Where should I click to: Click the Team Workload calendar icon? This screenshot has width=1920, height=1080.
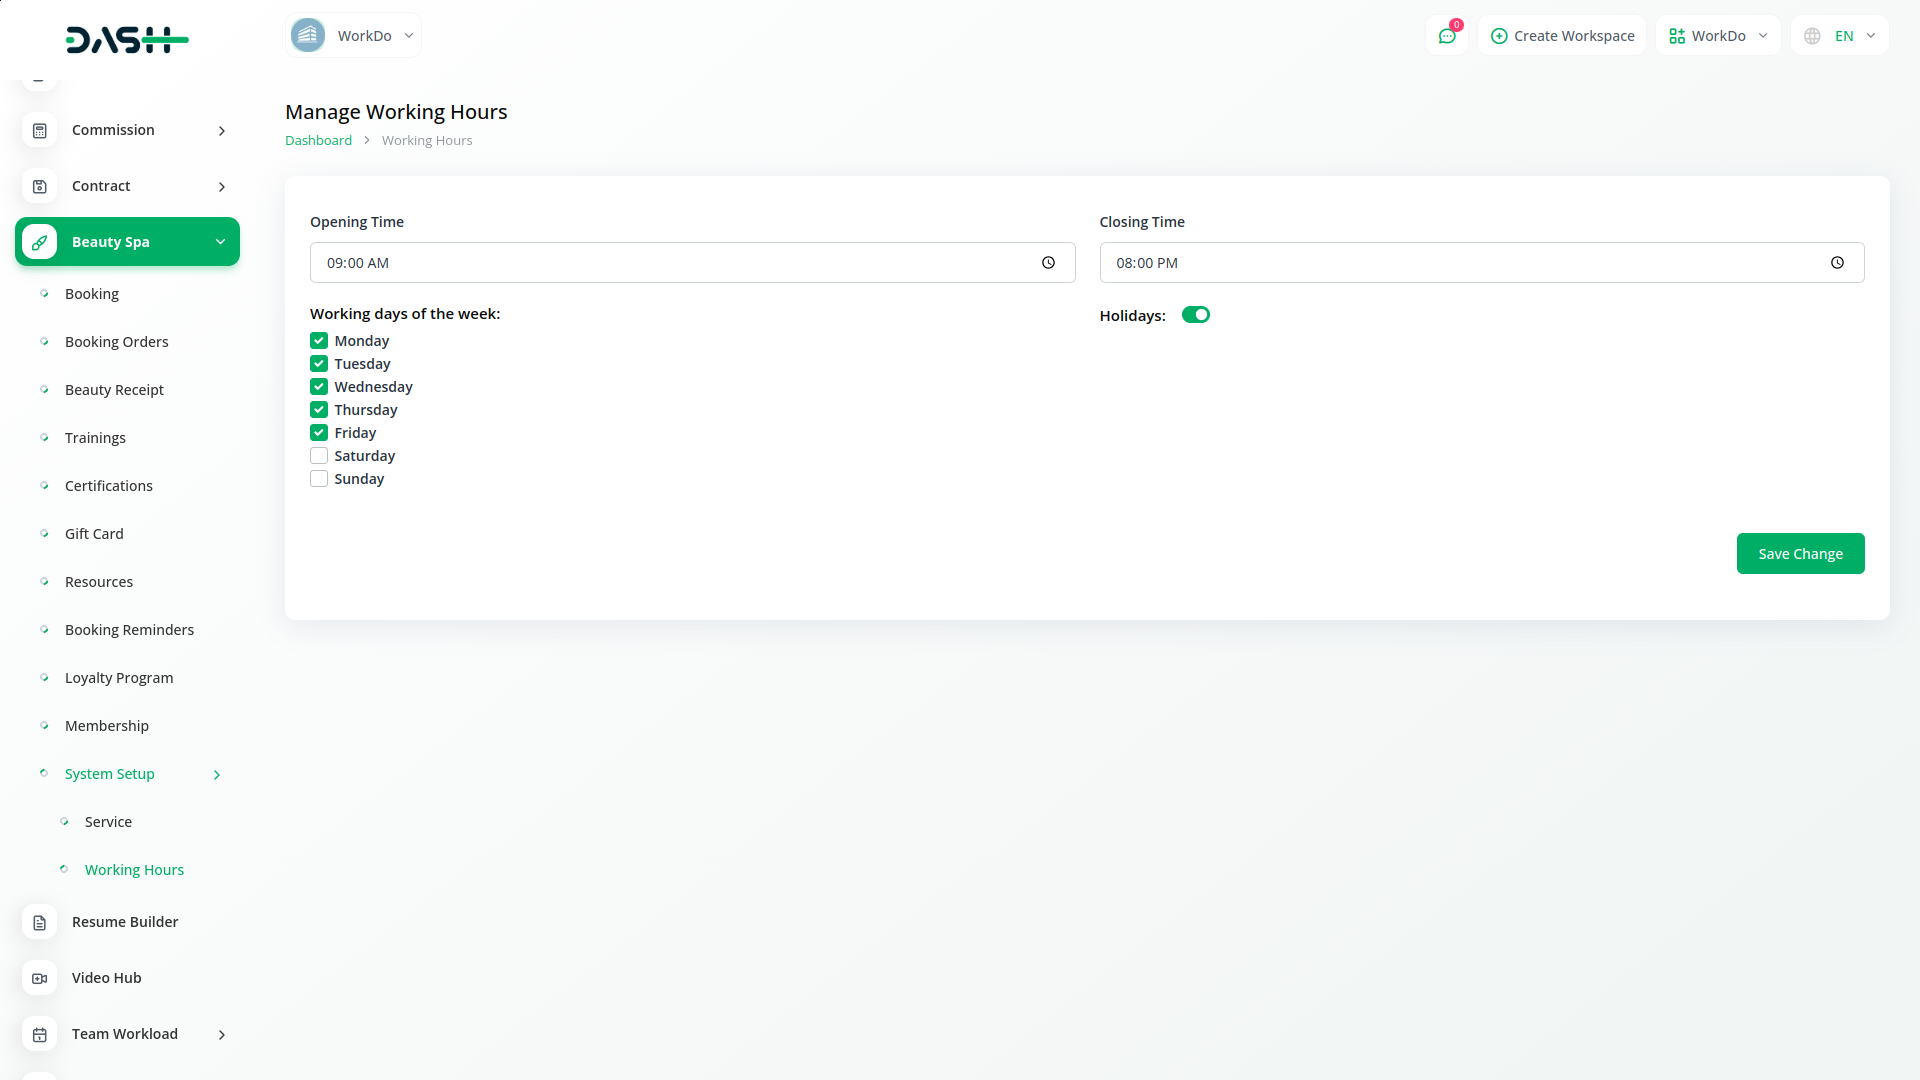click(40, 1035)
